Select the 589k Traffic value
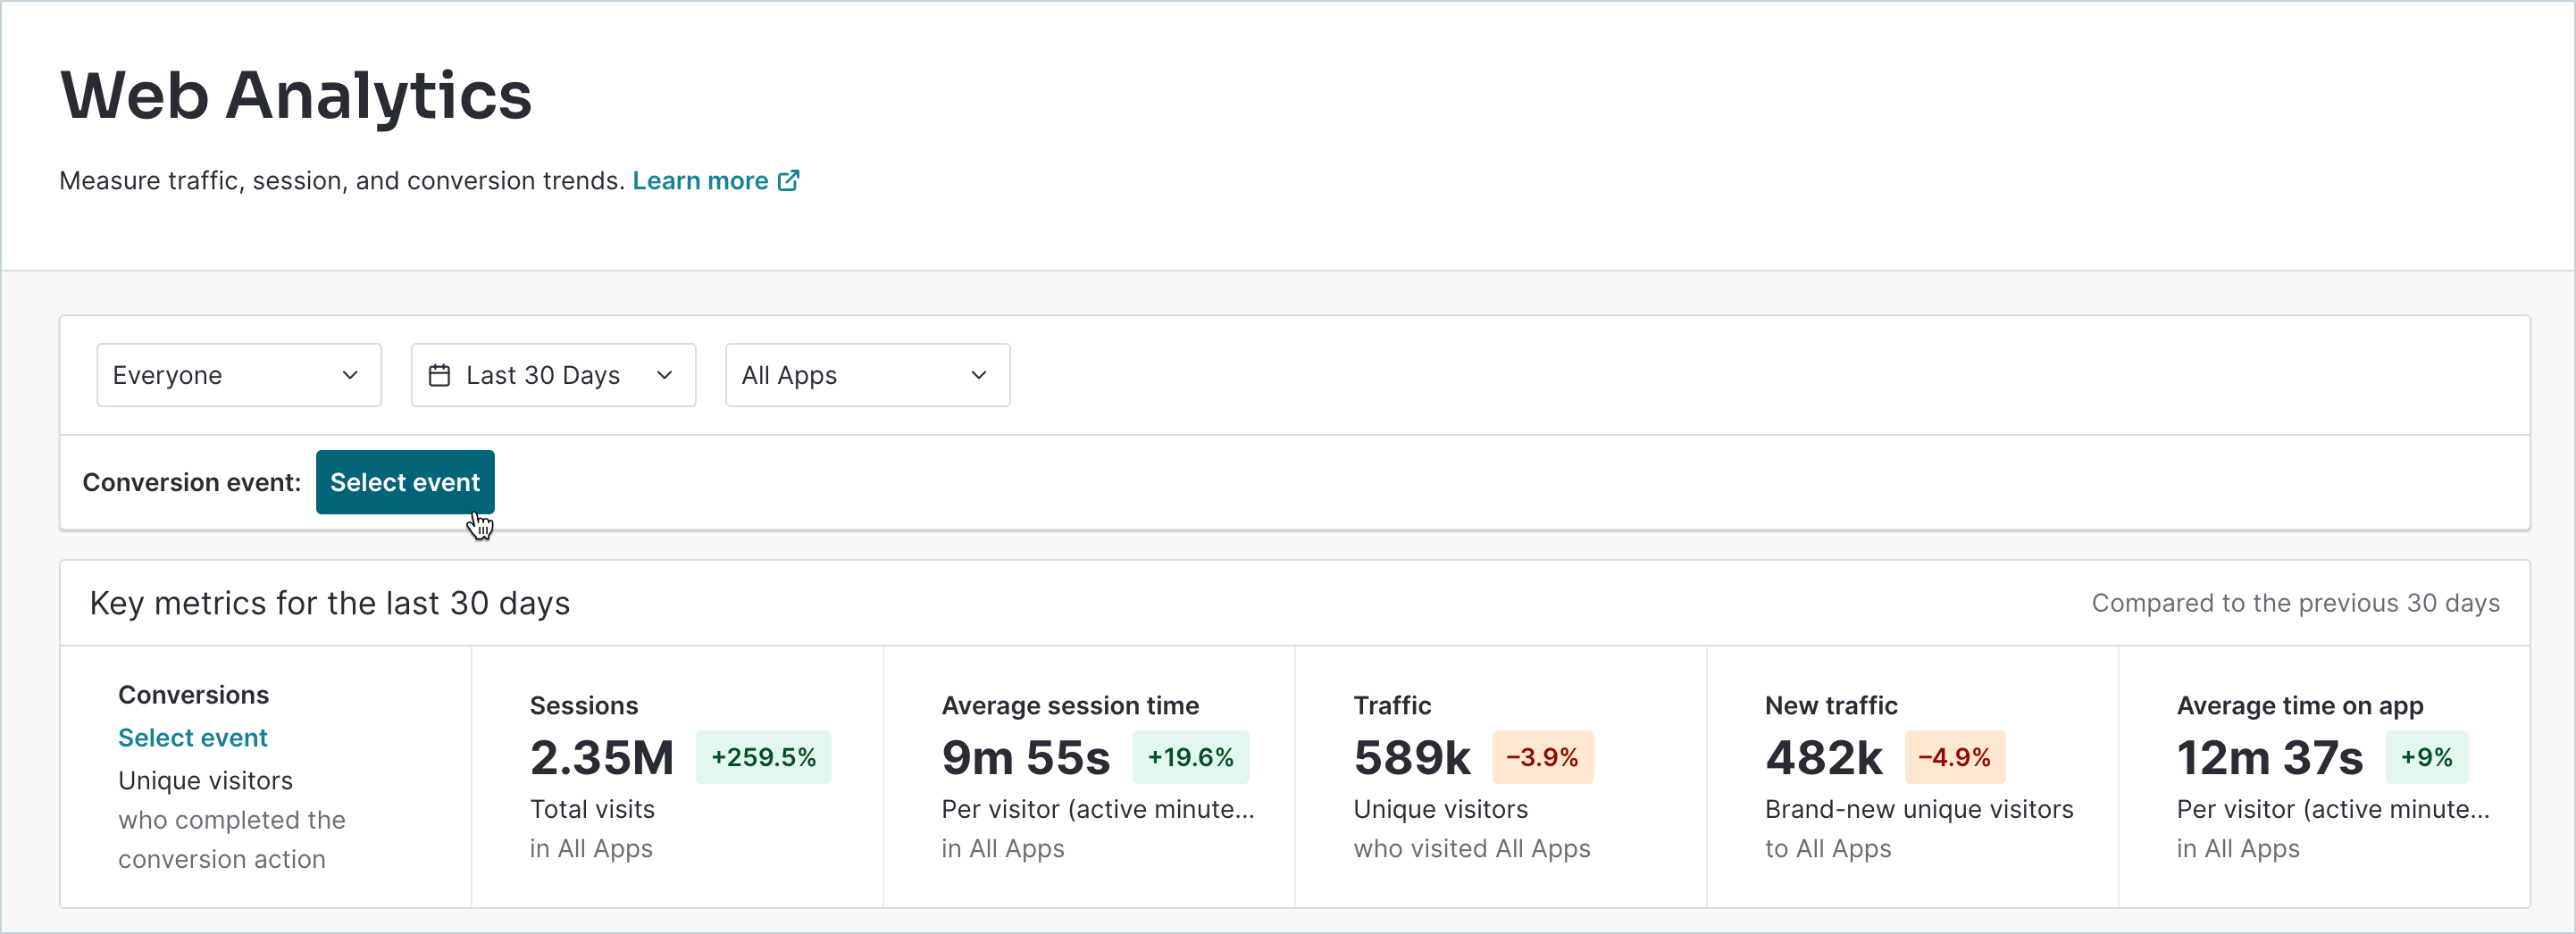The width and height of the screenshot is (2576, 934). [x=1412, y=758]
